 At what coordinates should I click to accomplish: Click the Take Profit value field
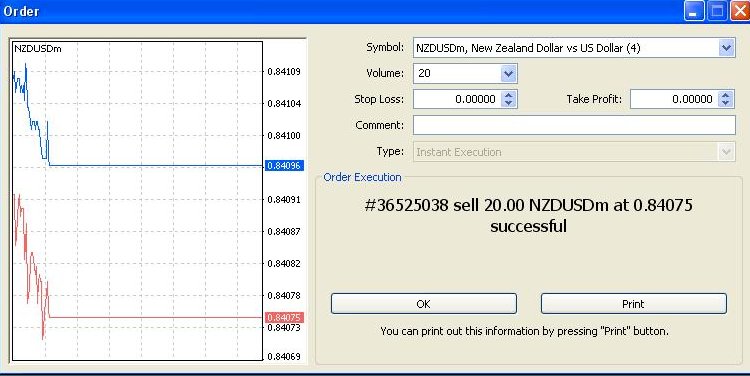674,99
